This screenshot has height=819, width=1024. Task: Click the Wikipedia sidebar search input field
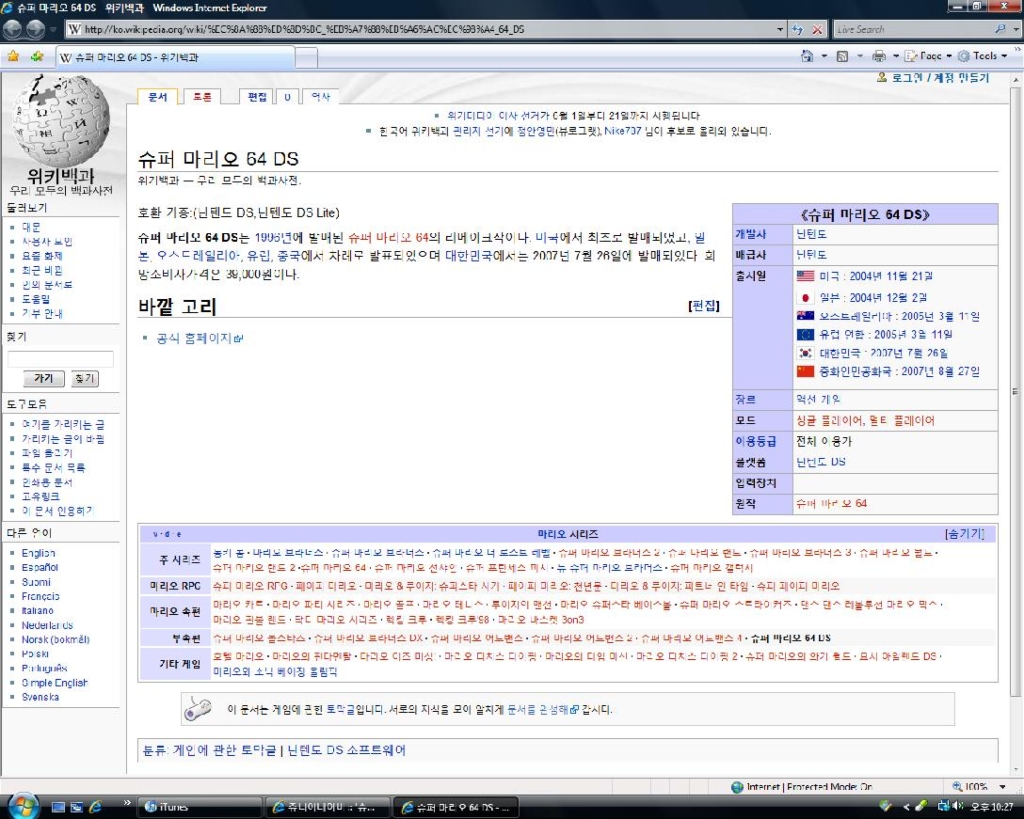(x=60, y=359)
